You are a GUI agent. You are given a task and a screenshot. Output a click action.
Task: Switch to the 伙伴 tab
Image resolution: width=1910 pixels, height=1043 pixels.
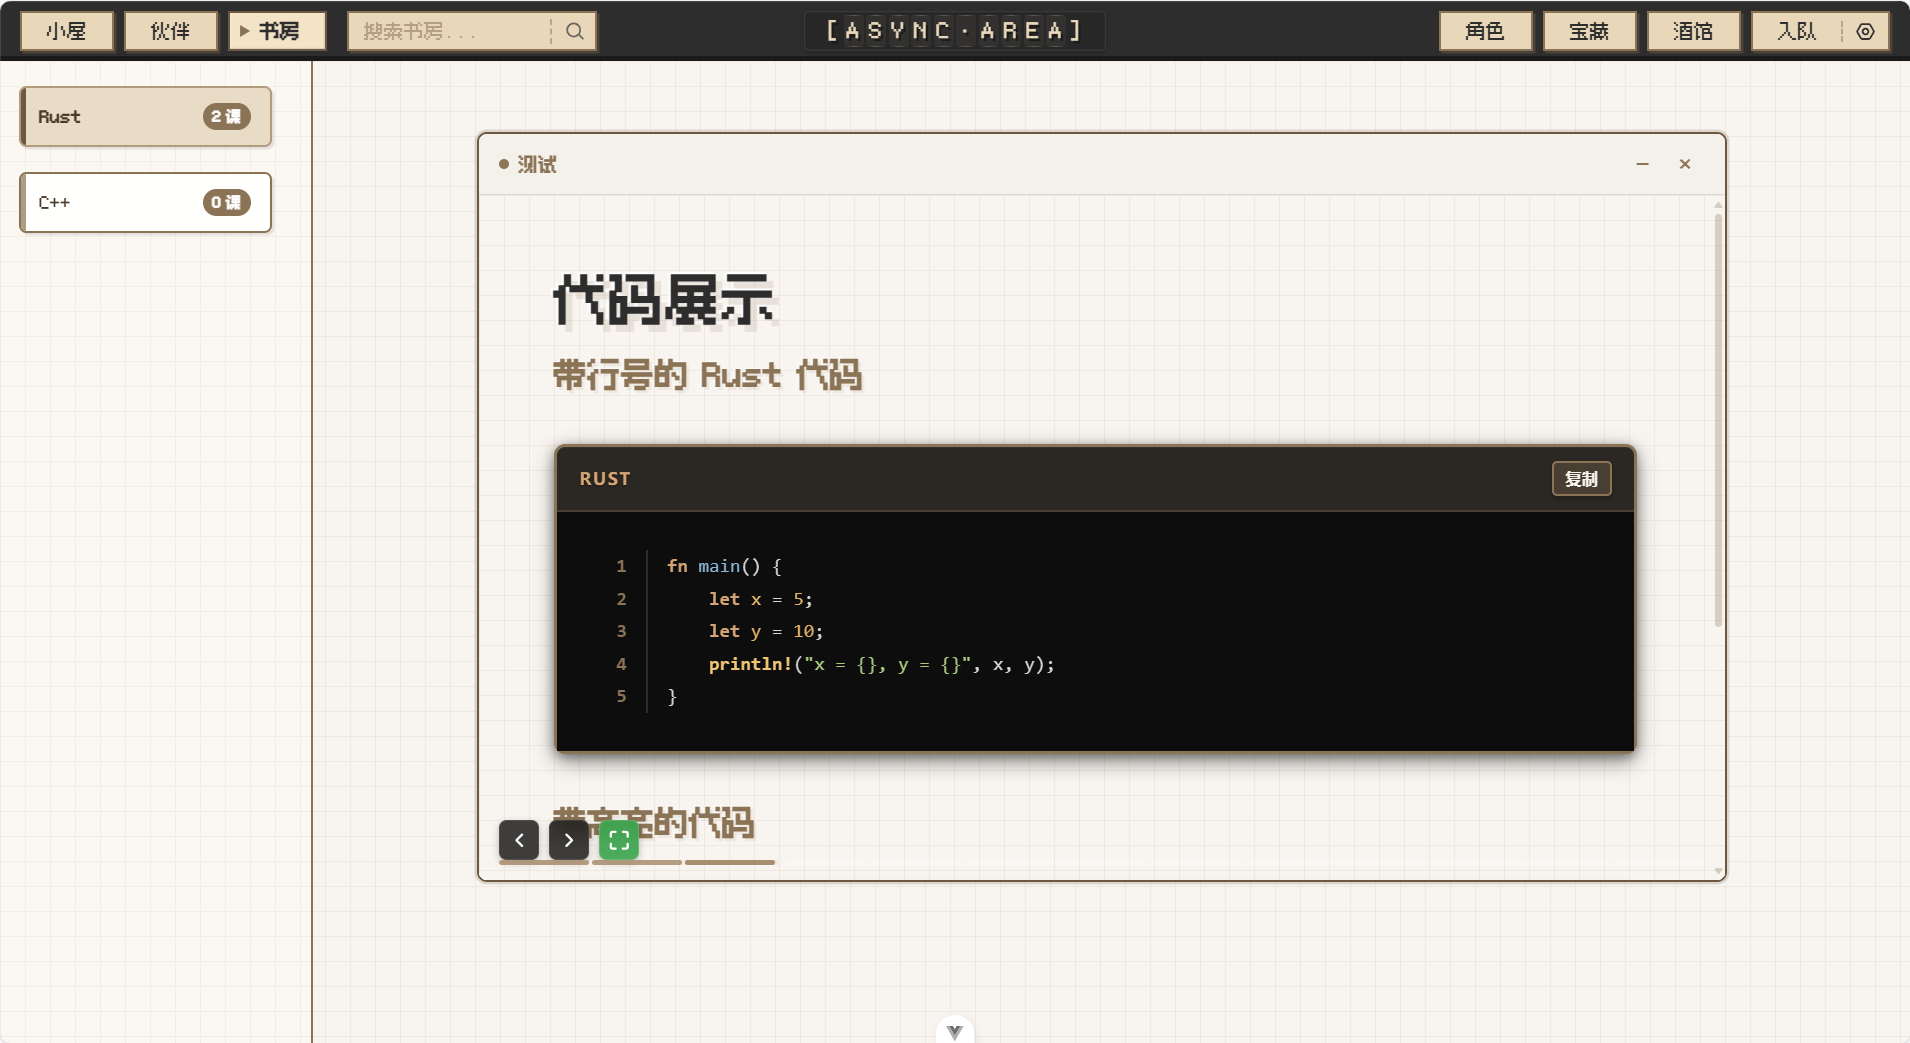170,30
